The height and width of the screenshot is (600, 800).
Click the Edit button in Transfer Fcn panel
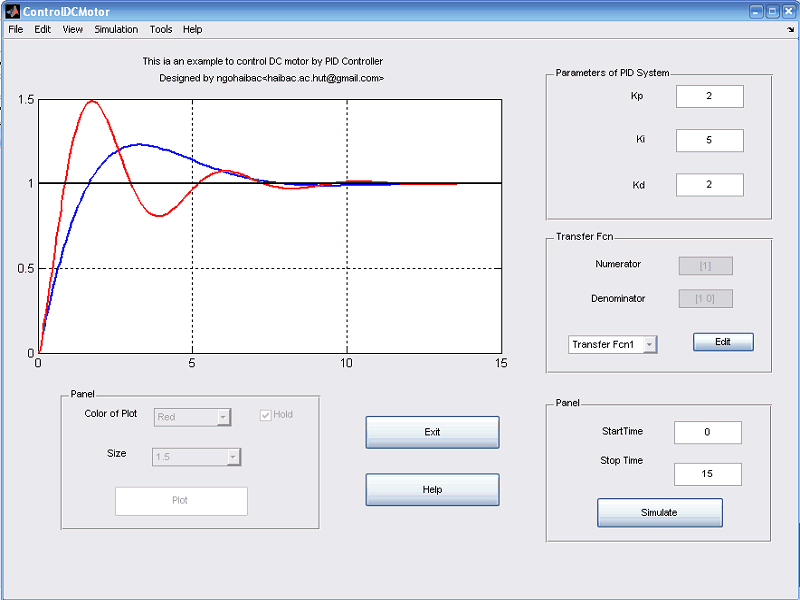[723, 342]
